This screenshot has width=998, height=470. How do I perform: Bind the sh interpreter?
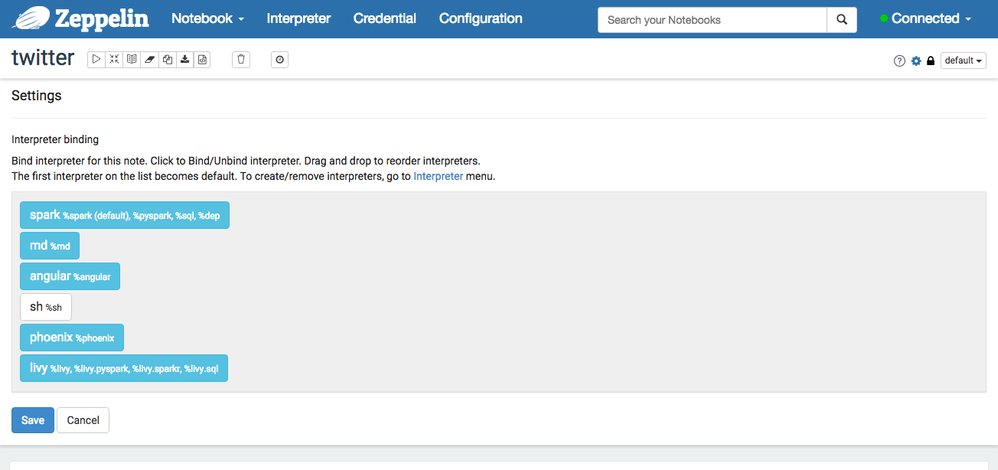pyautogui.click(x=46, y=307)
